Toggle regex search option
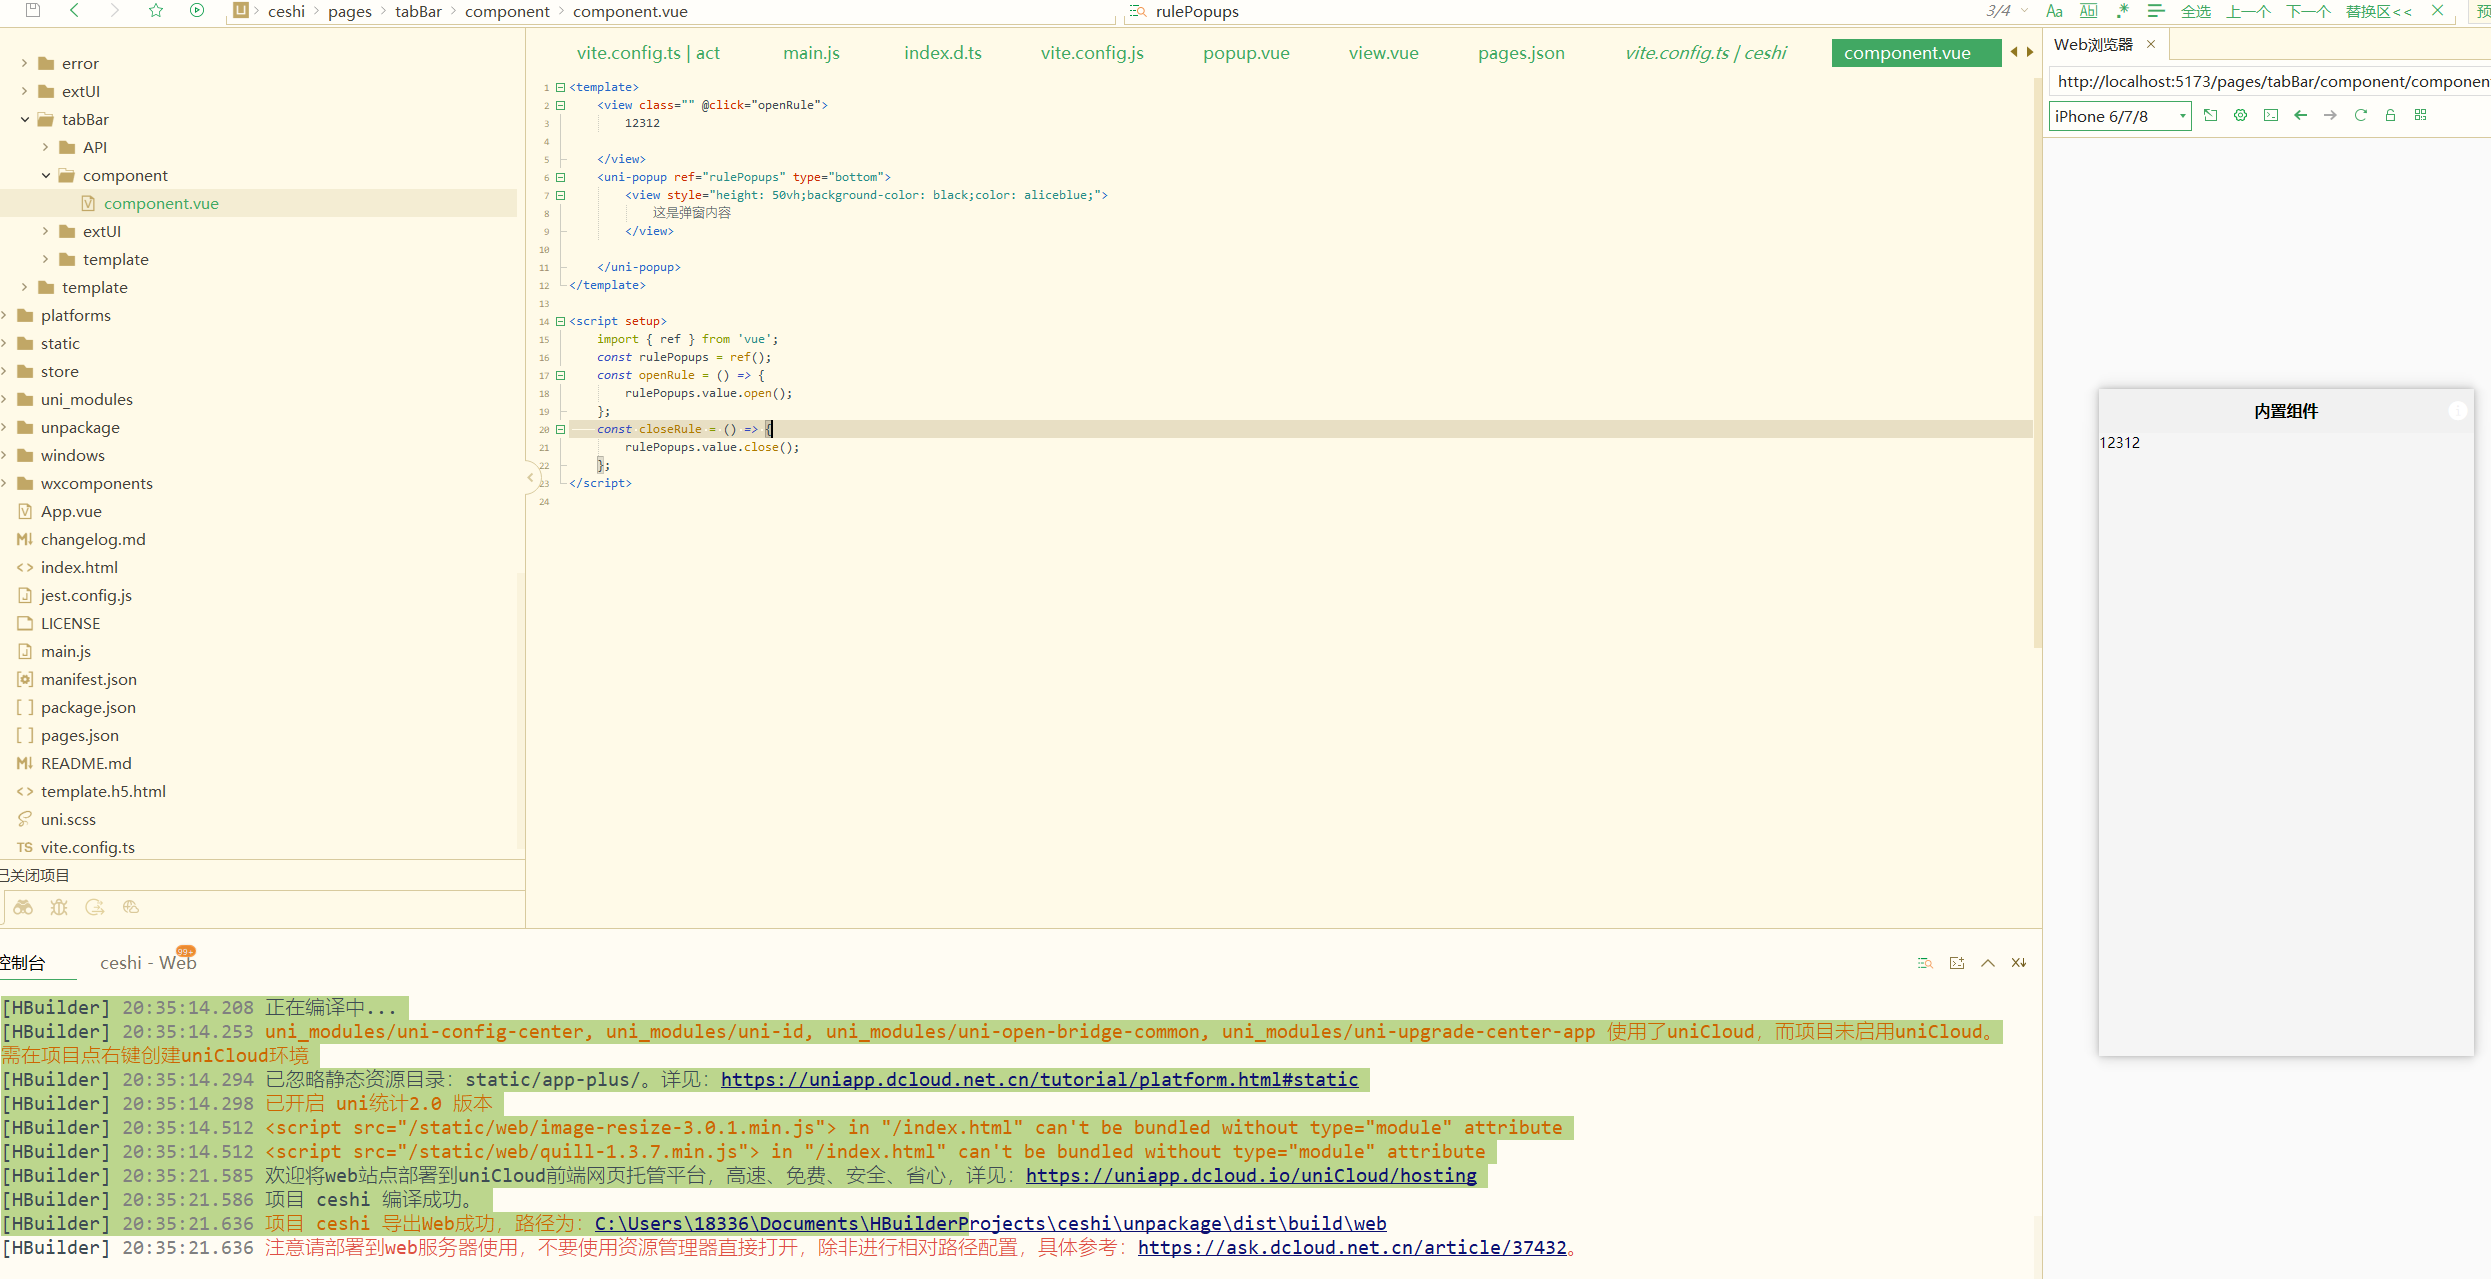 coord(2122,11)
